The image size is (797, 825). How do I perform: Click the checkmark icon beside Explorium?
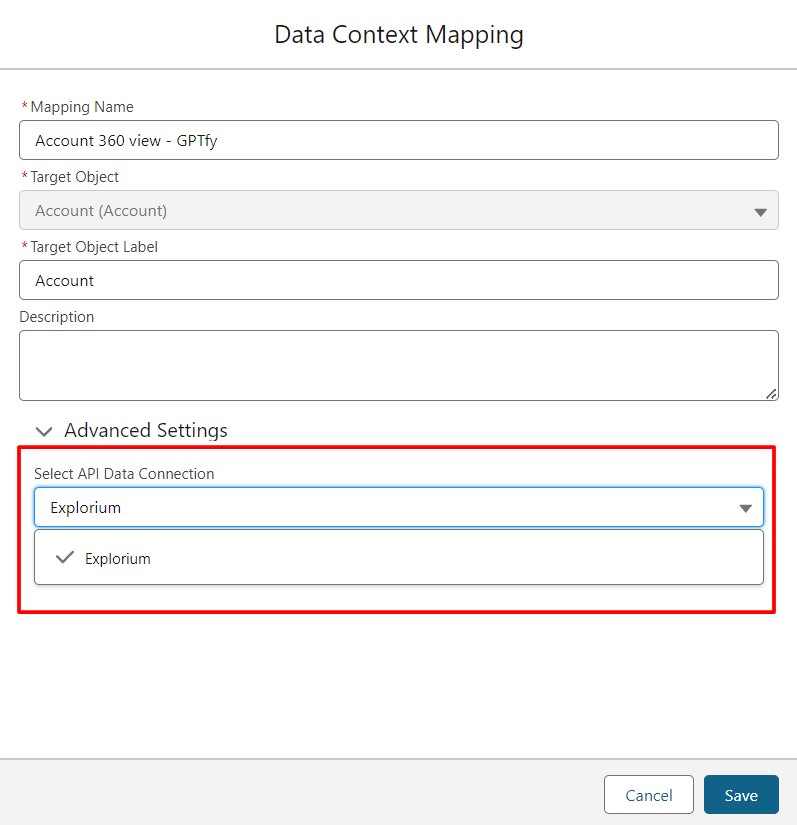(65, 558)
